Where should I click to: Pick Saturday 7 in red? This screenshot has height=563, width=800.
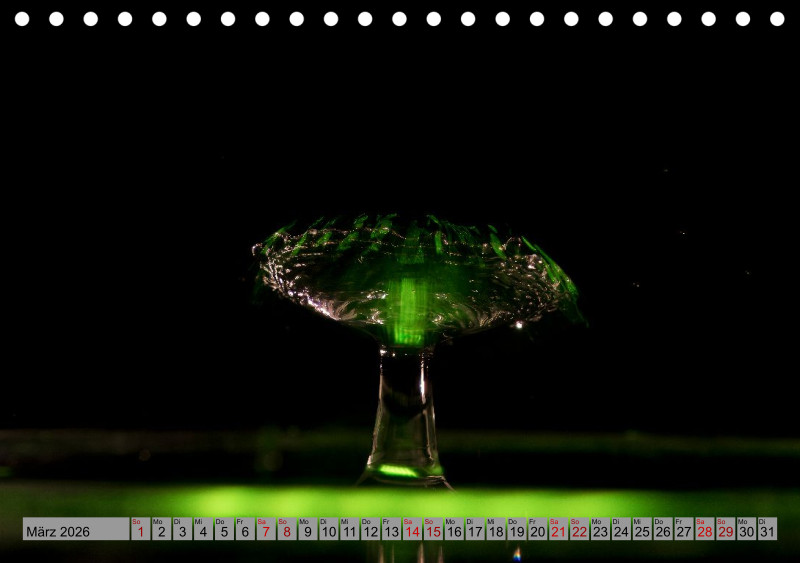coord(265,530)
